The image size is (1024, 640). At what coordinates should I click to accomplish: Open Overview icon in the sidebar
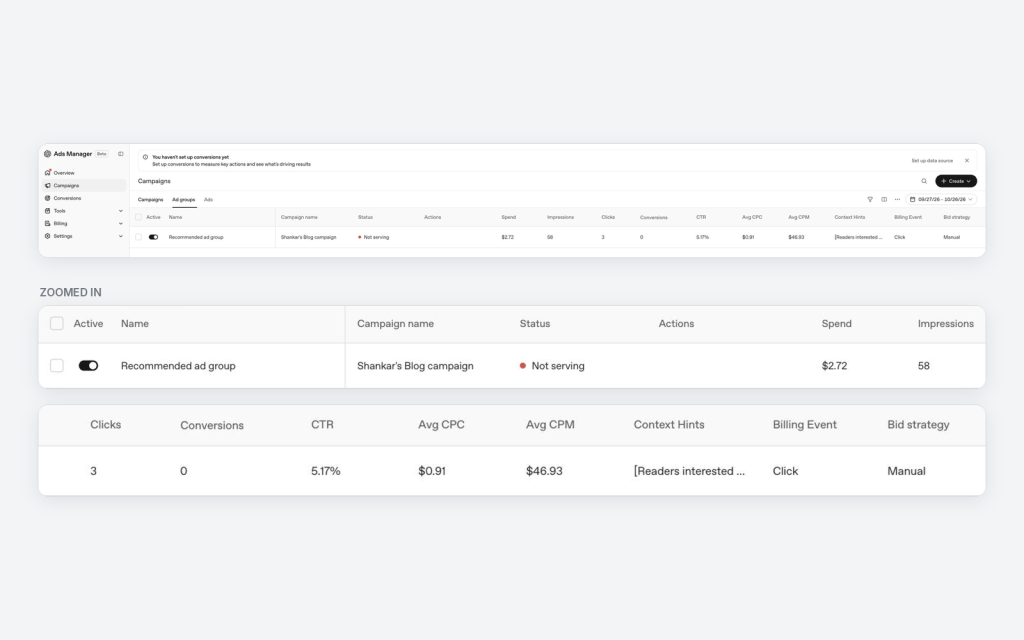pyautogui.click(x=48, y=172)
